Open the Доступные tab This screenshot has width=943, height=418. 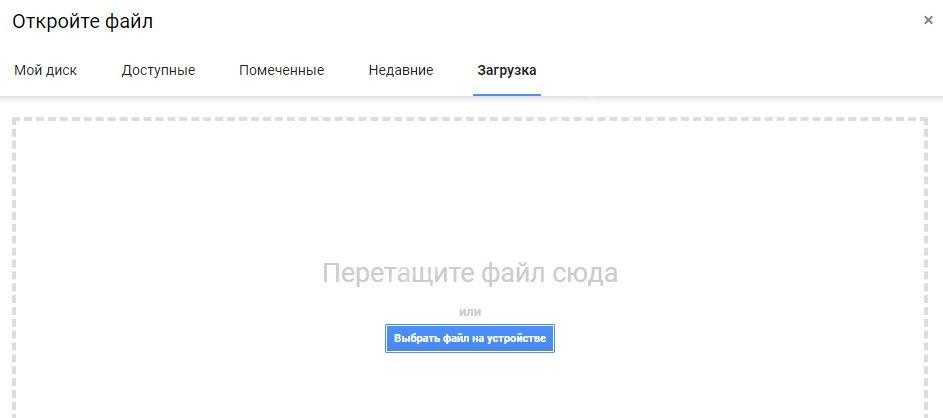[158, 70]
